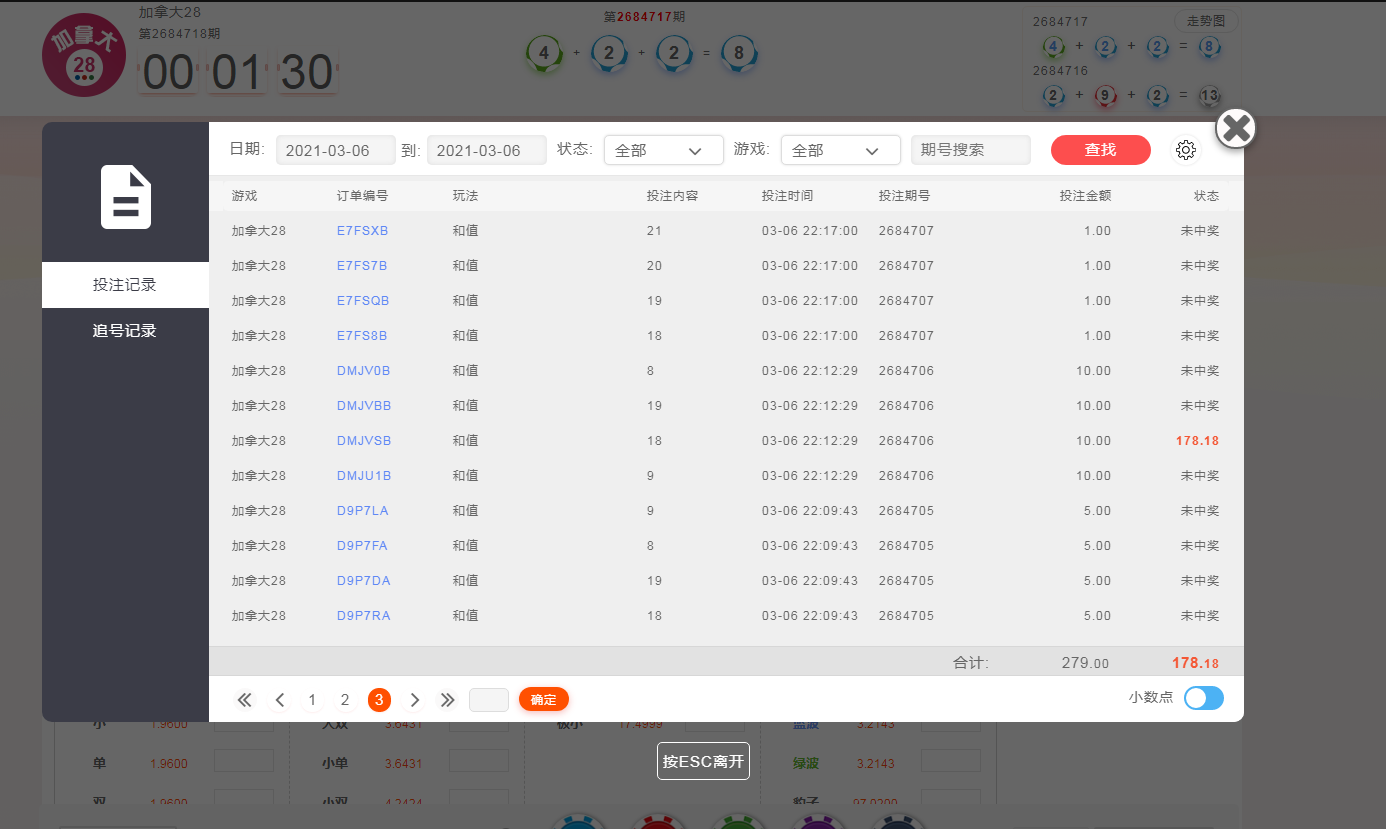
Task: Close the betting records dialog
Action: (1236, 128)
